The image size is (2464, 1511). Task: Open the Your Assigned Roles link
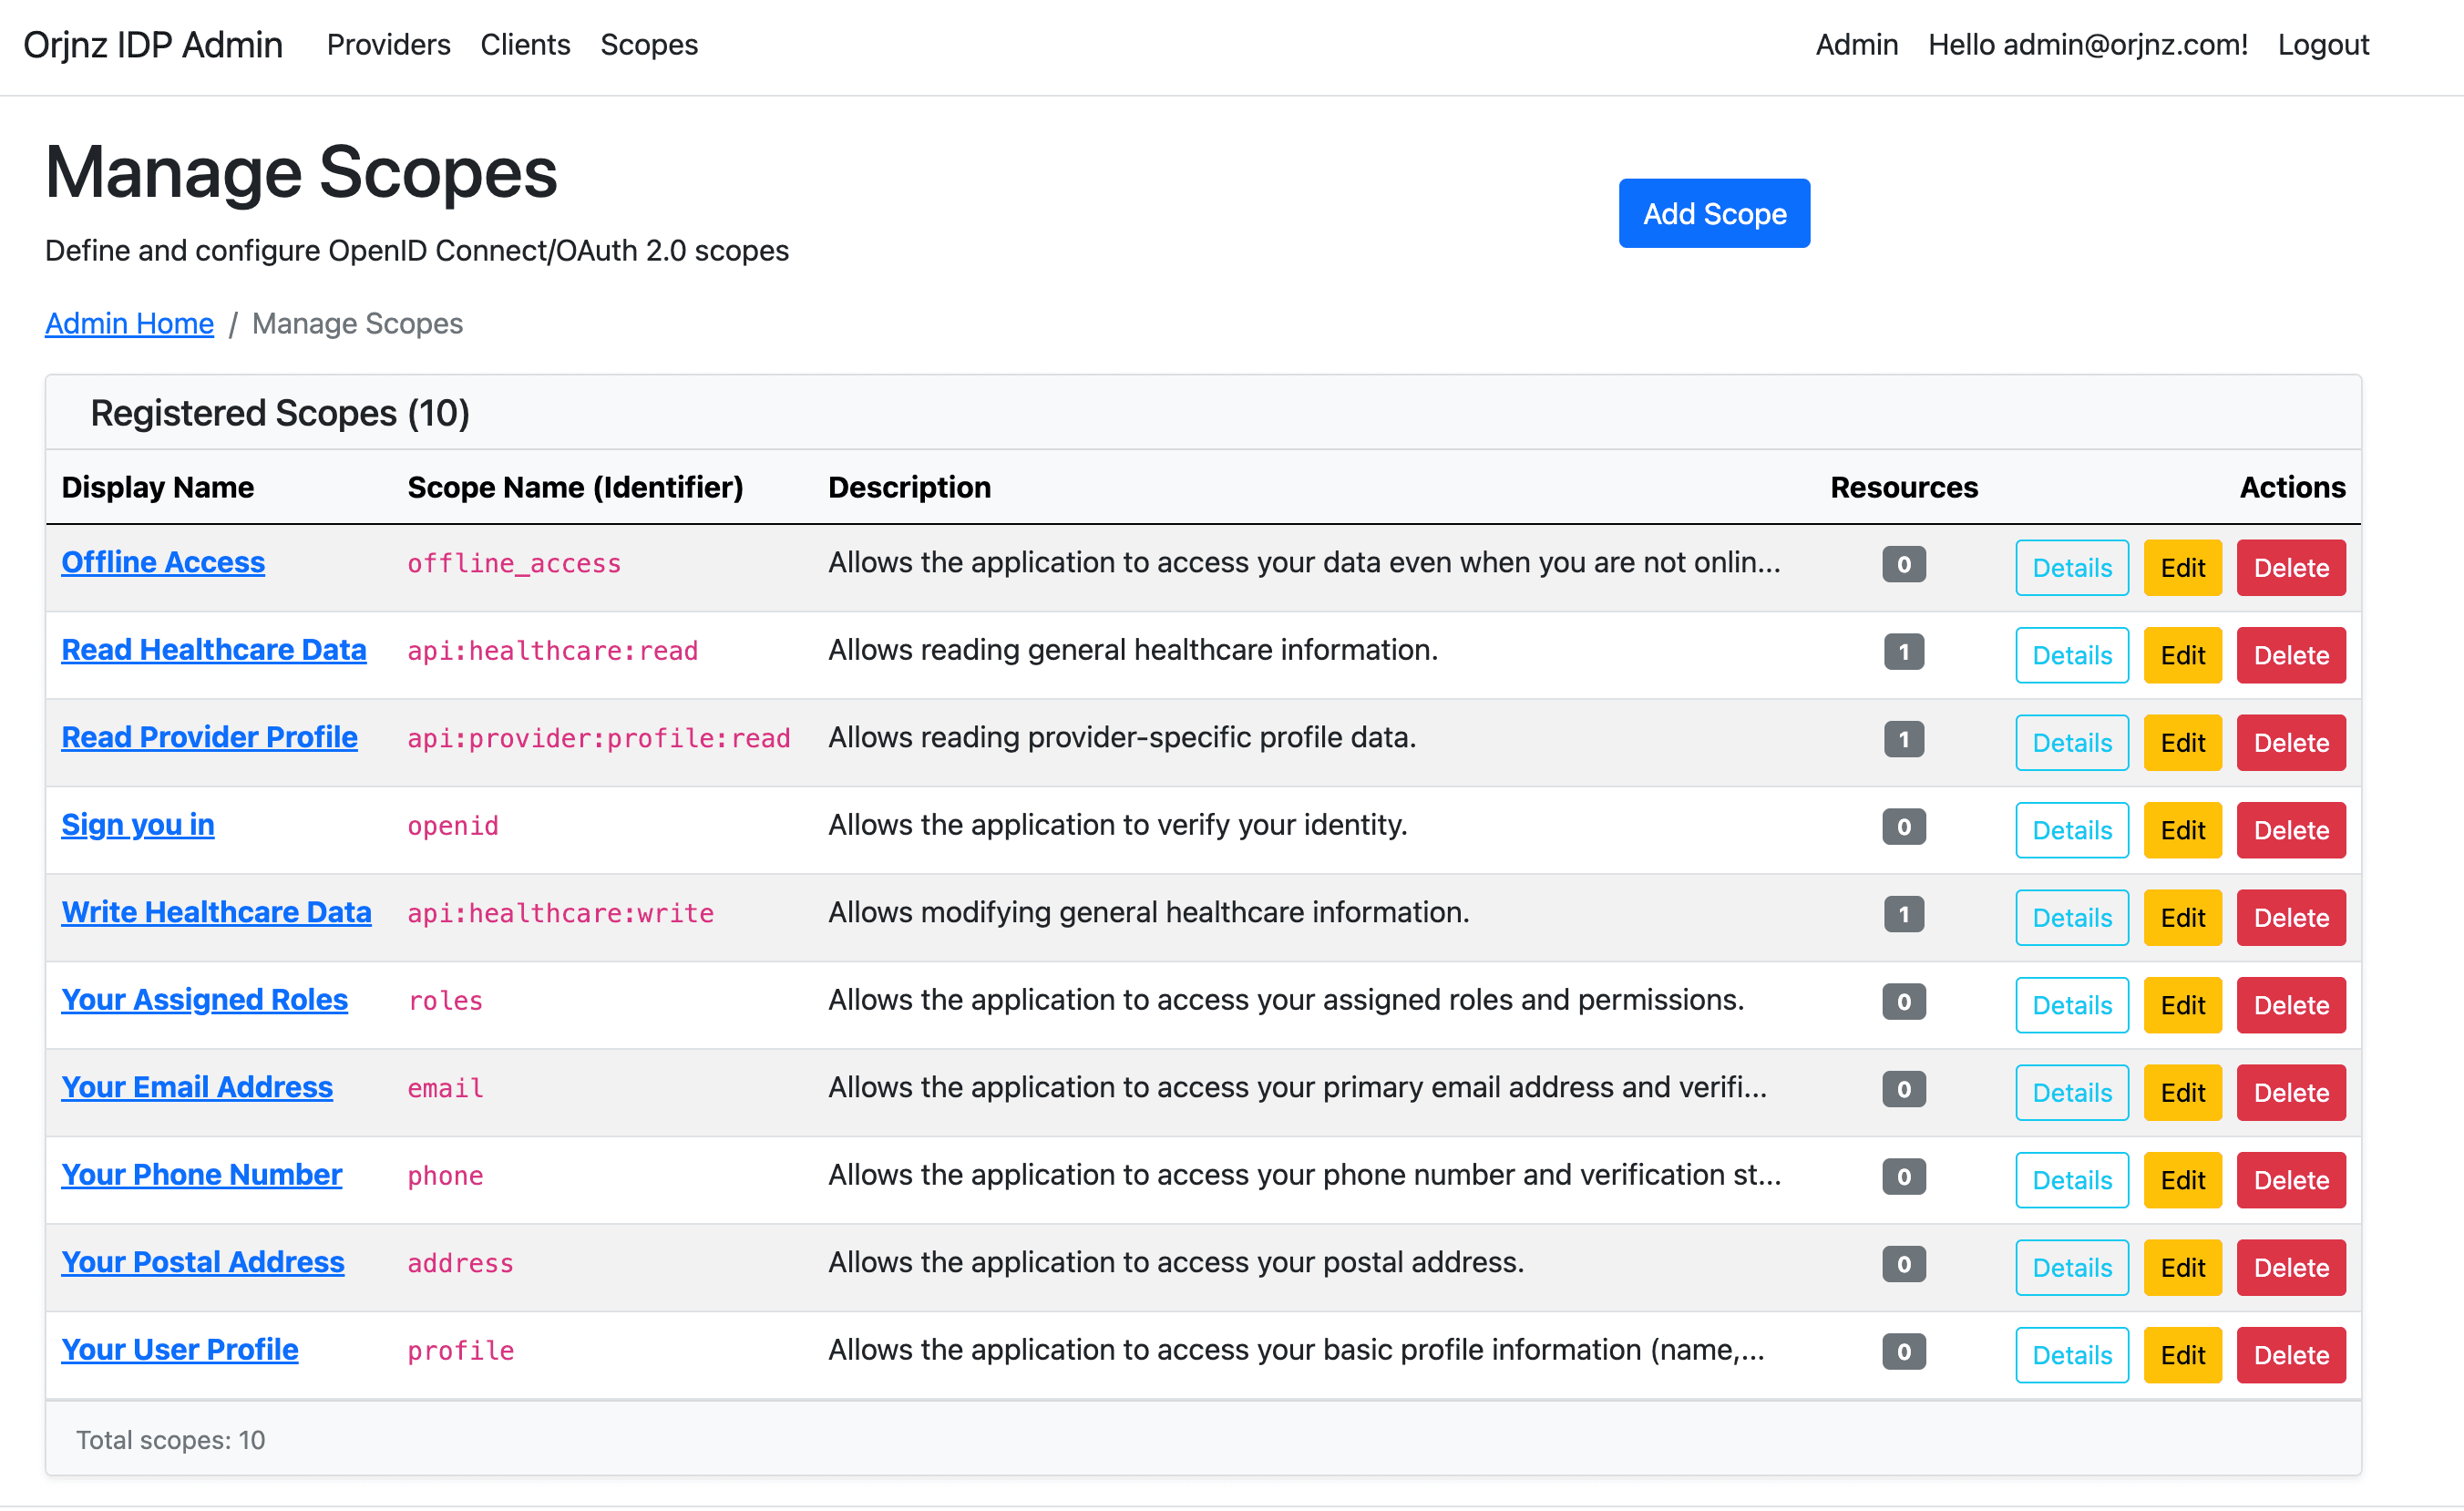pyautogui.click(x=205, y=1000)
